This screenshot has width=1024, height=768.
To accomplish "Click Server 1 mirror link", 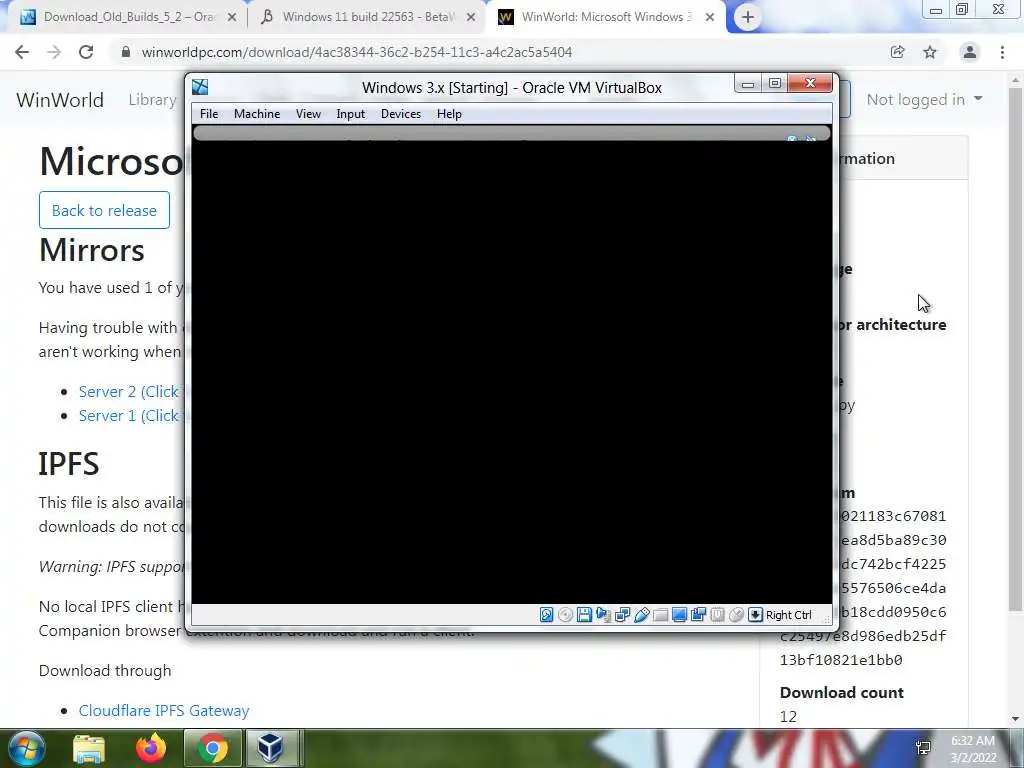I will tap(129, 415).
